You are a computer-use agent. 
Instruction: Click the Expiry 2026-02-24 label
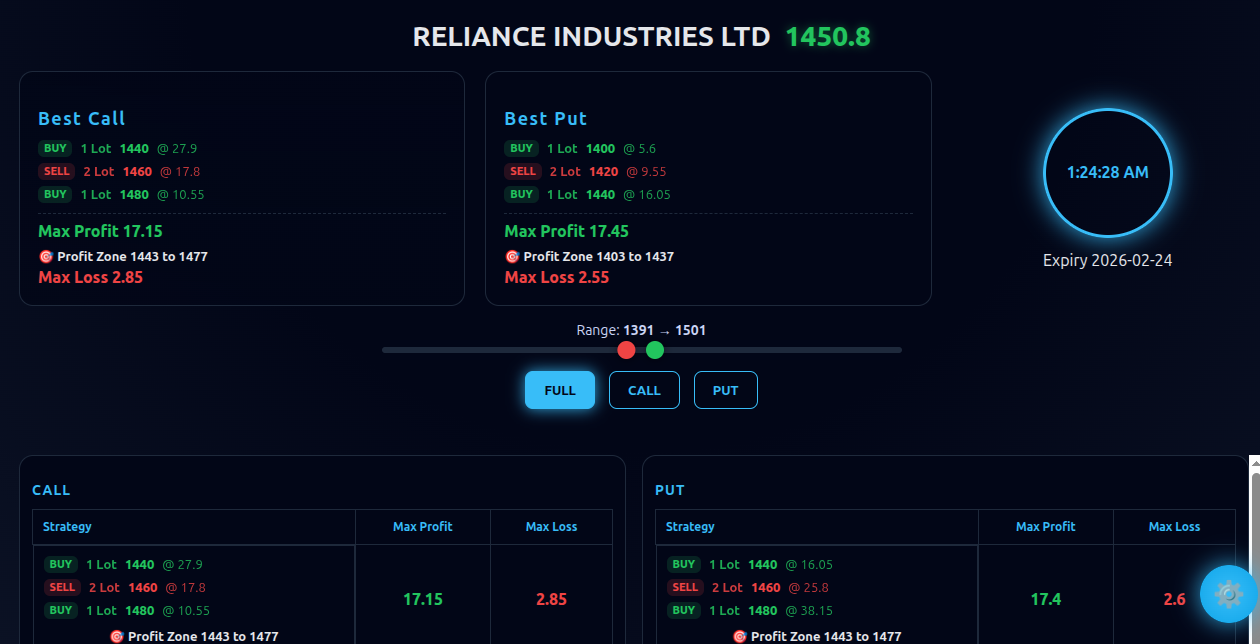tap(1107, 260)
